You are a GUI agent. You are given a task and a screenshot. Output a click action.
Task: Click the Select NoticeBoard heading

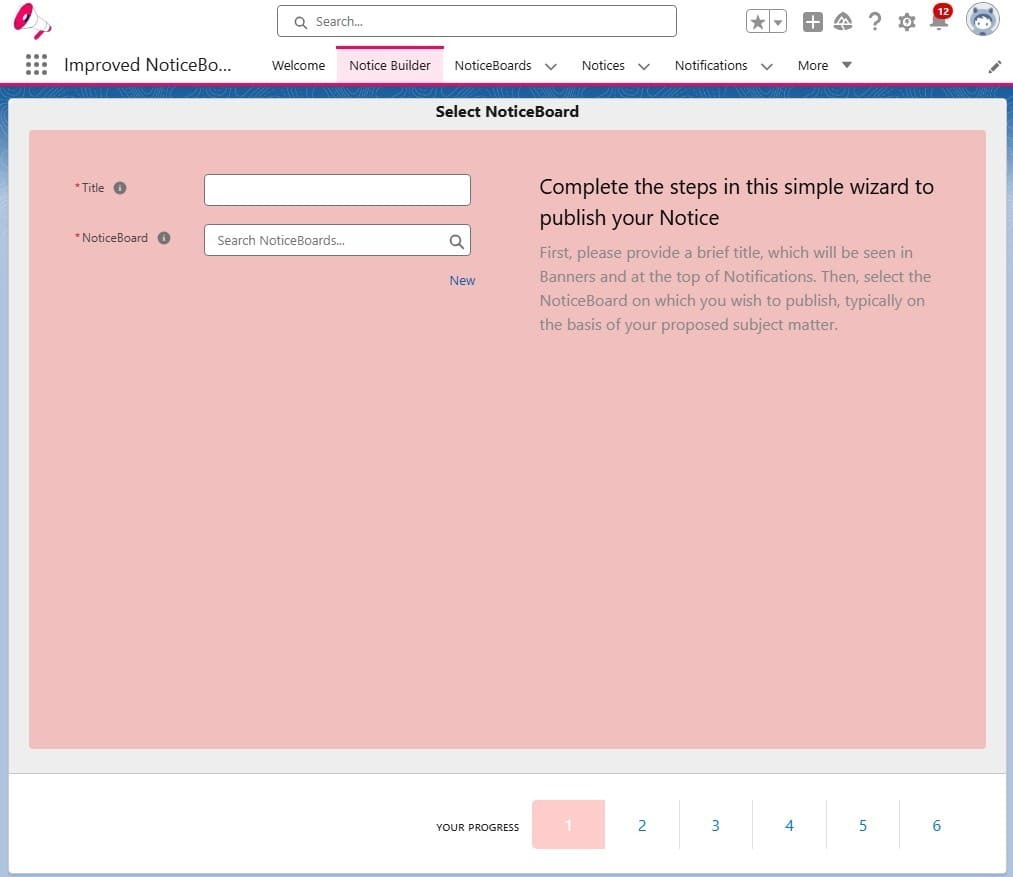coord(506,112)
